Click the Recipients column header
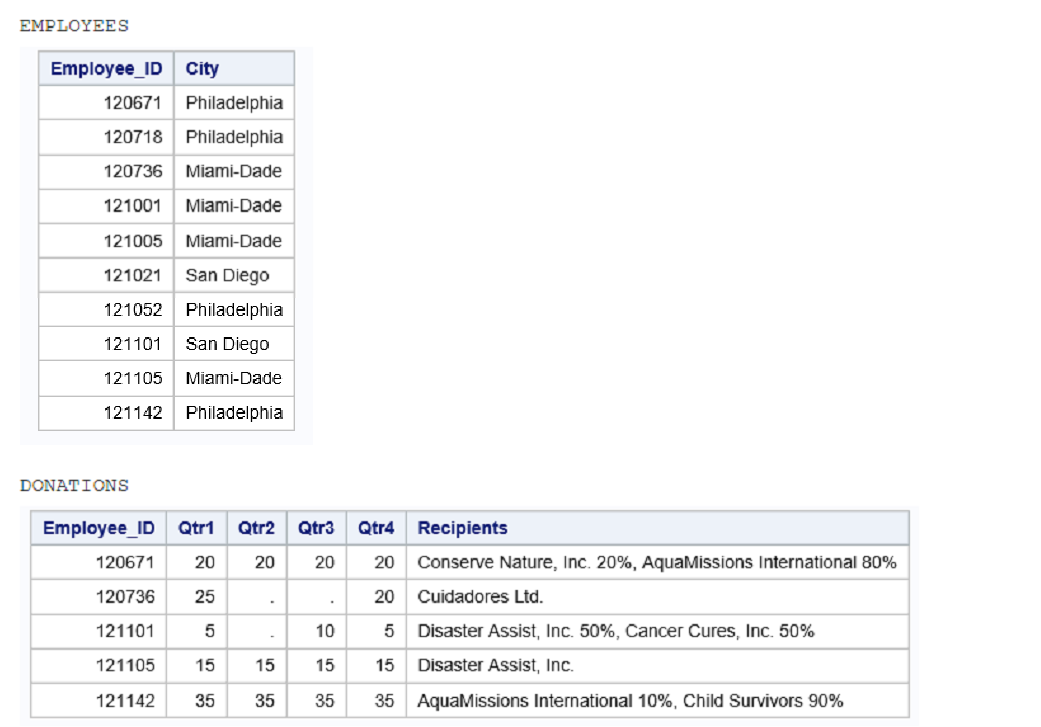Viewport: 1041px width, 727px height. coord(462,528)
